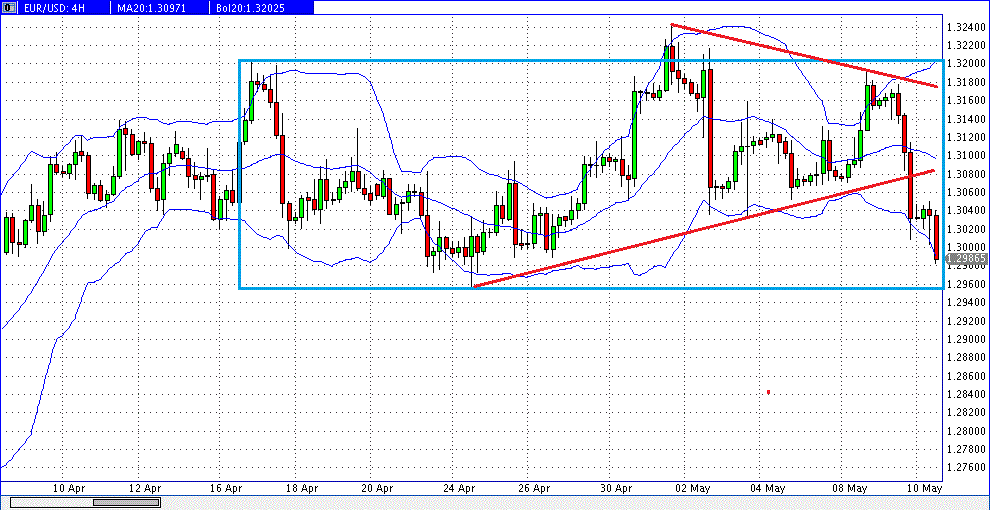Screen dimensions: 990x510
Task: Click the 08 May date label
Action: point(848,488)
